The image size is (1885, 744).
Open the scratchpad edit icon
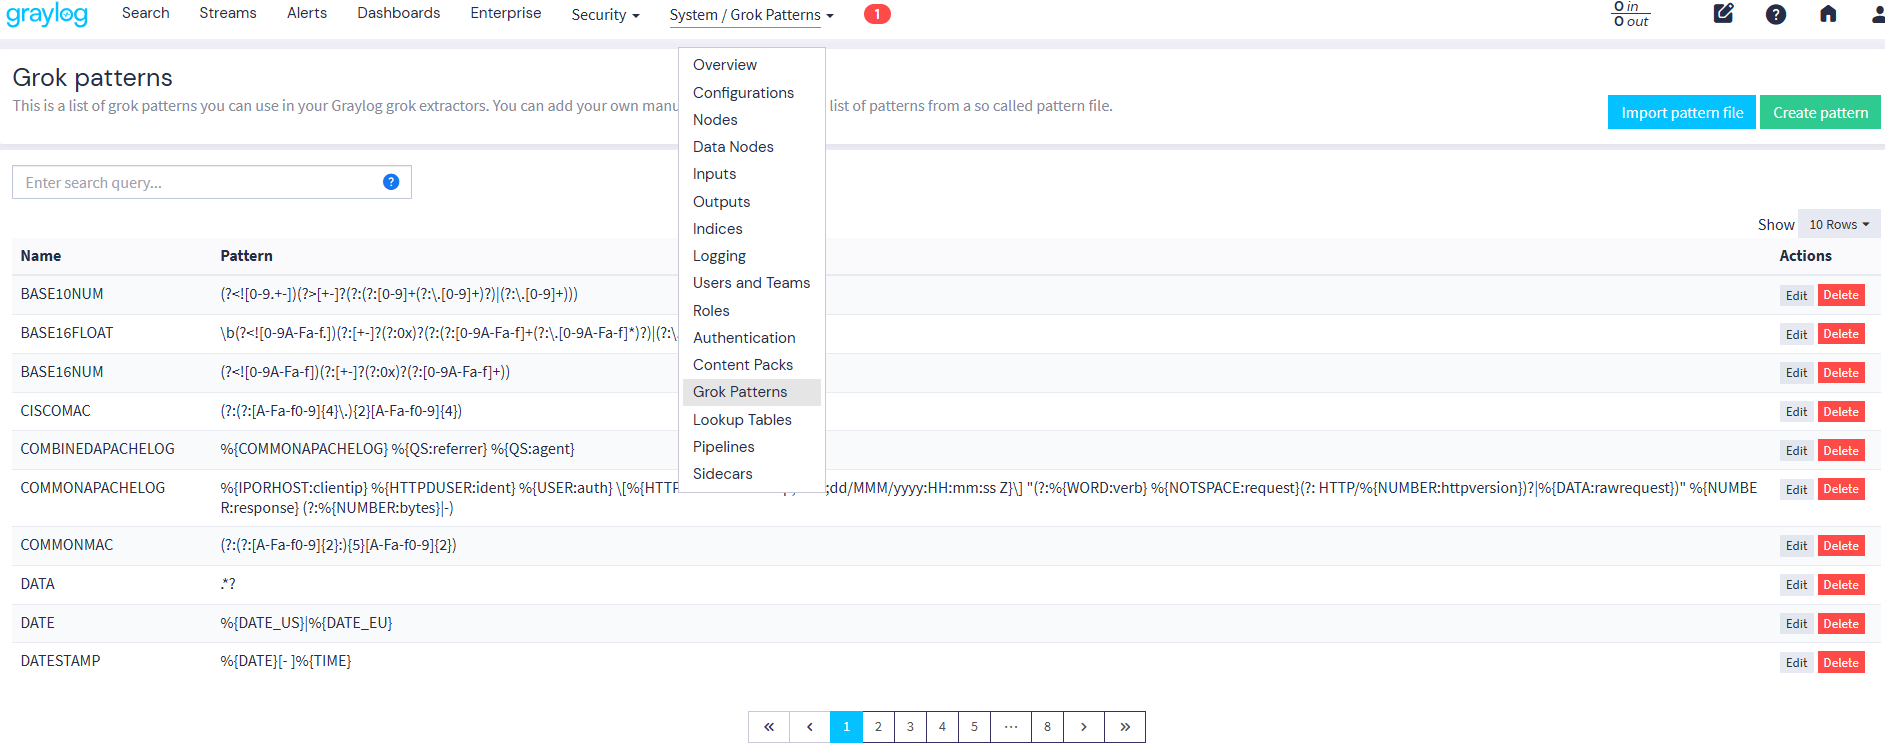[x=1723, y=14]
